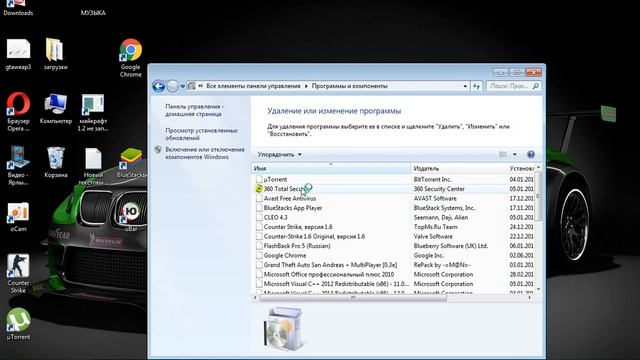The width and height of the screenshot is (640, 360).
Task: Click the Установлено column header
Action: coord(521,168)
